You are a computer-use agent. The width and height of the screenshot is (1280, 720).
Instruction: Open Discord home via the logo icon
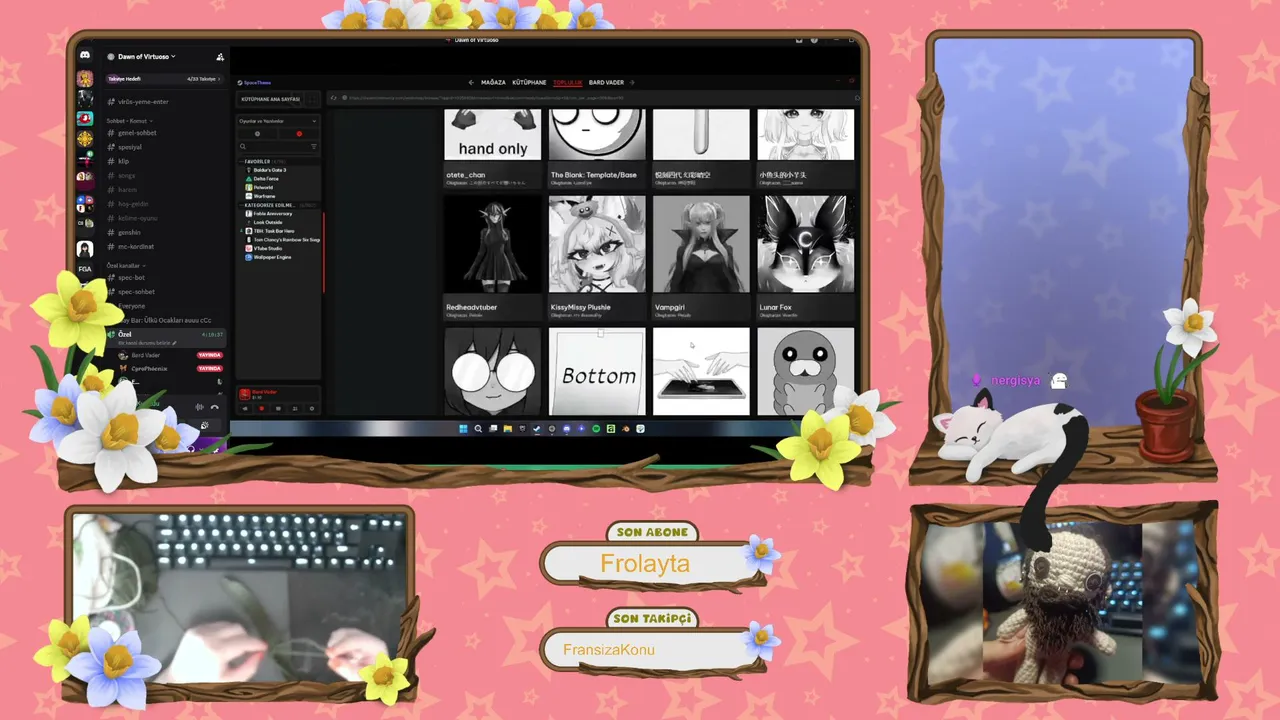(x=85, y=56)
